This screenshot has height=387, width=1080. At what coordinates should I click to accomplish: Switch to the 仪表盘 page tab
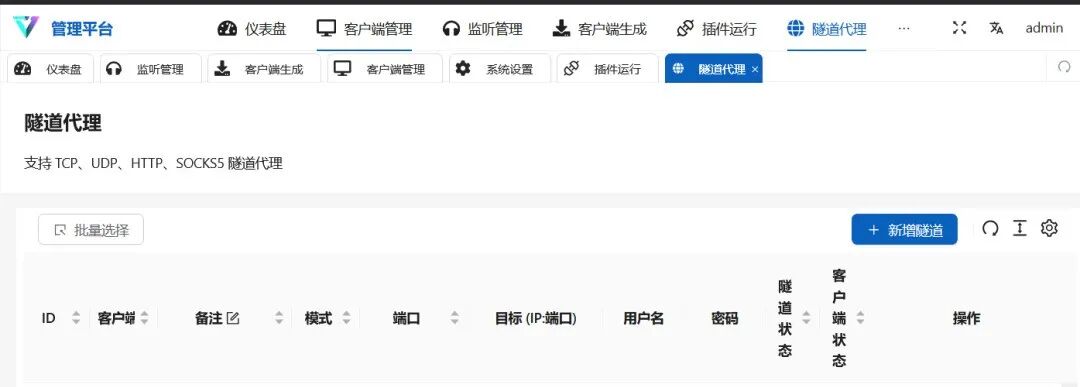pyautogui.click(x=50, y=69)
